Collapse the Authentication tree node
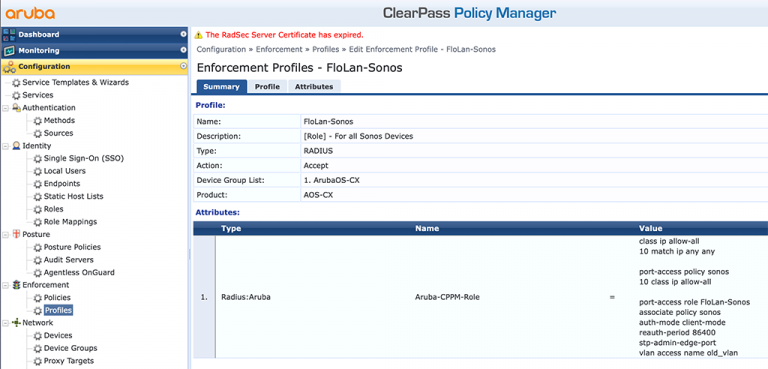Image resolution: width=768 pixels, height=369 pixels. pos(5,108)
